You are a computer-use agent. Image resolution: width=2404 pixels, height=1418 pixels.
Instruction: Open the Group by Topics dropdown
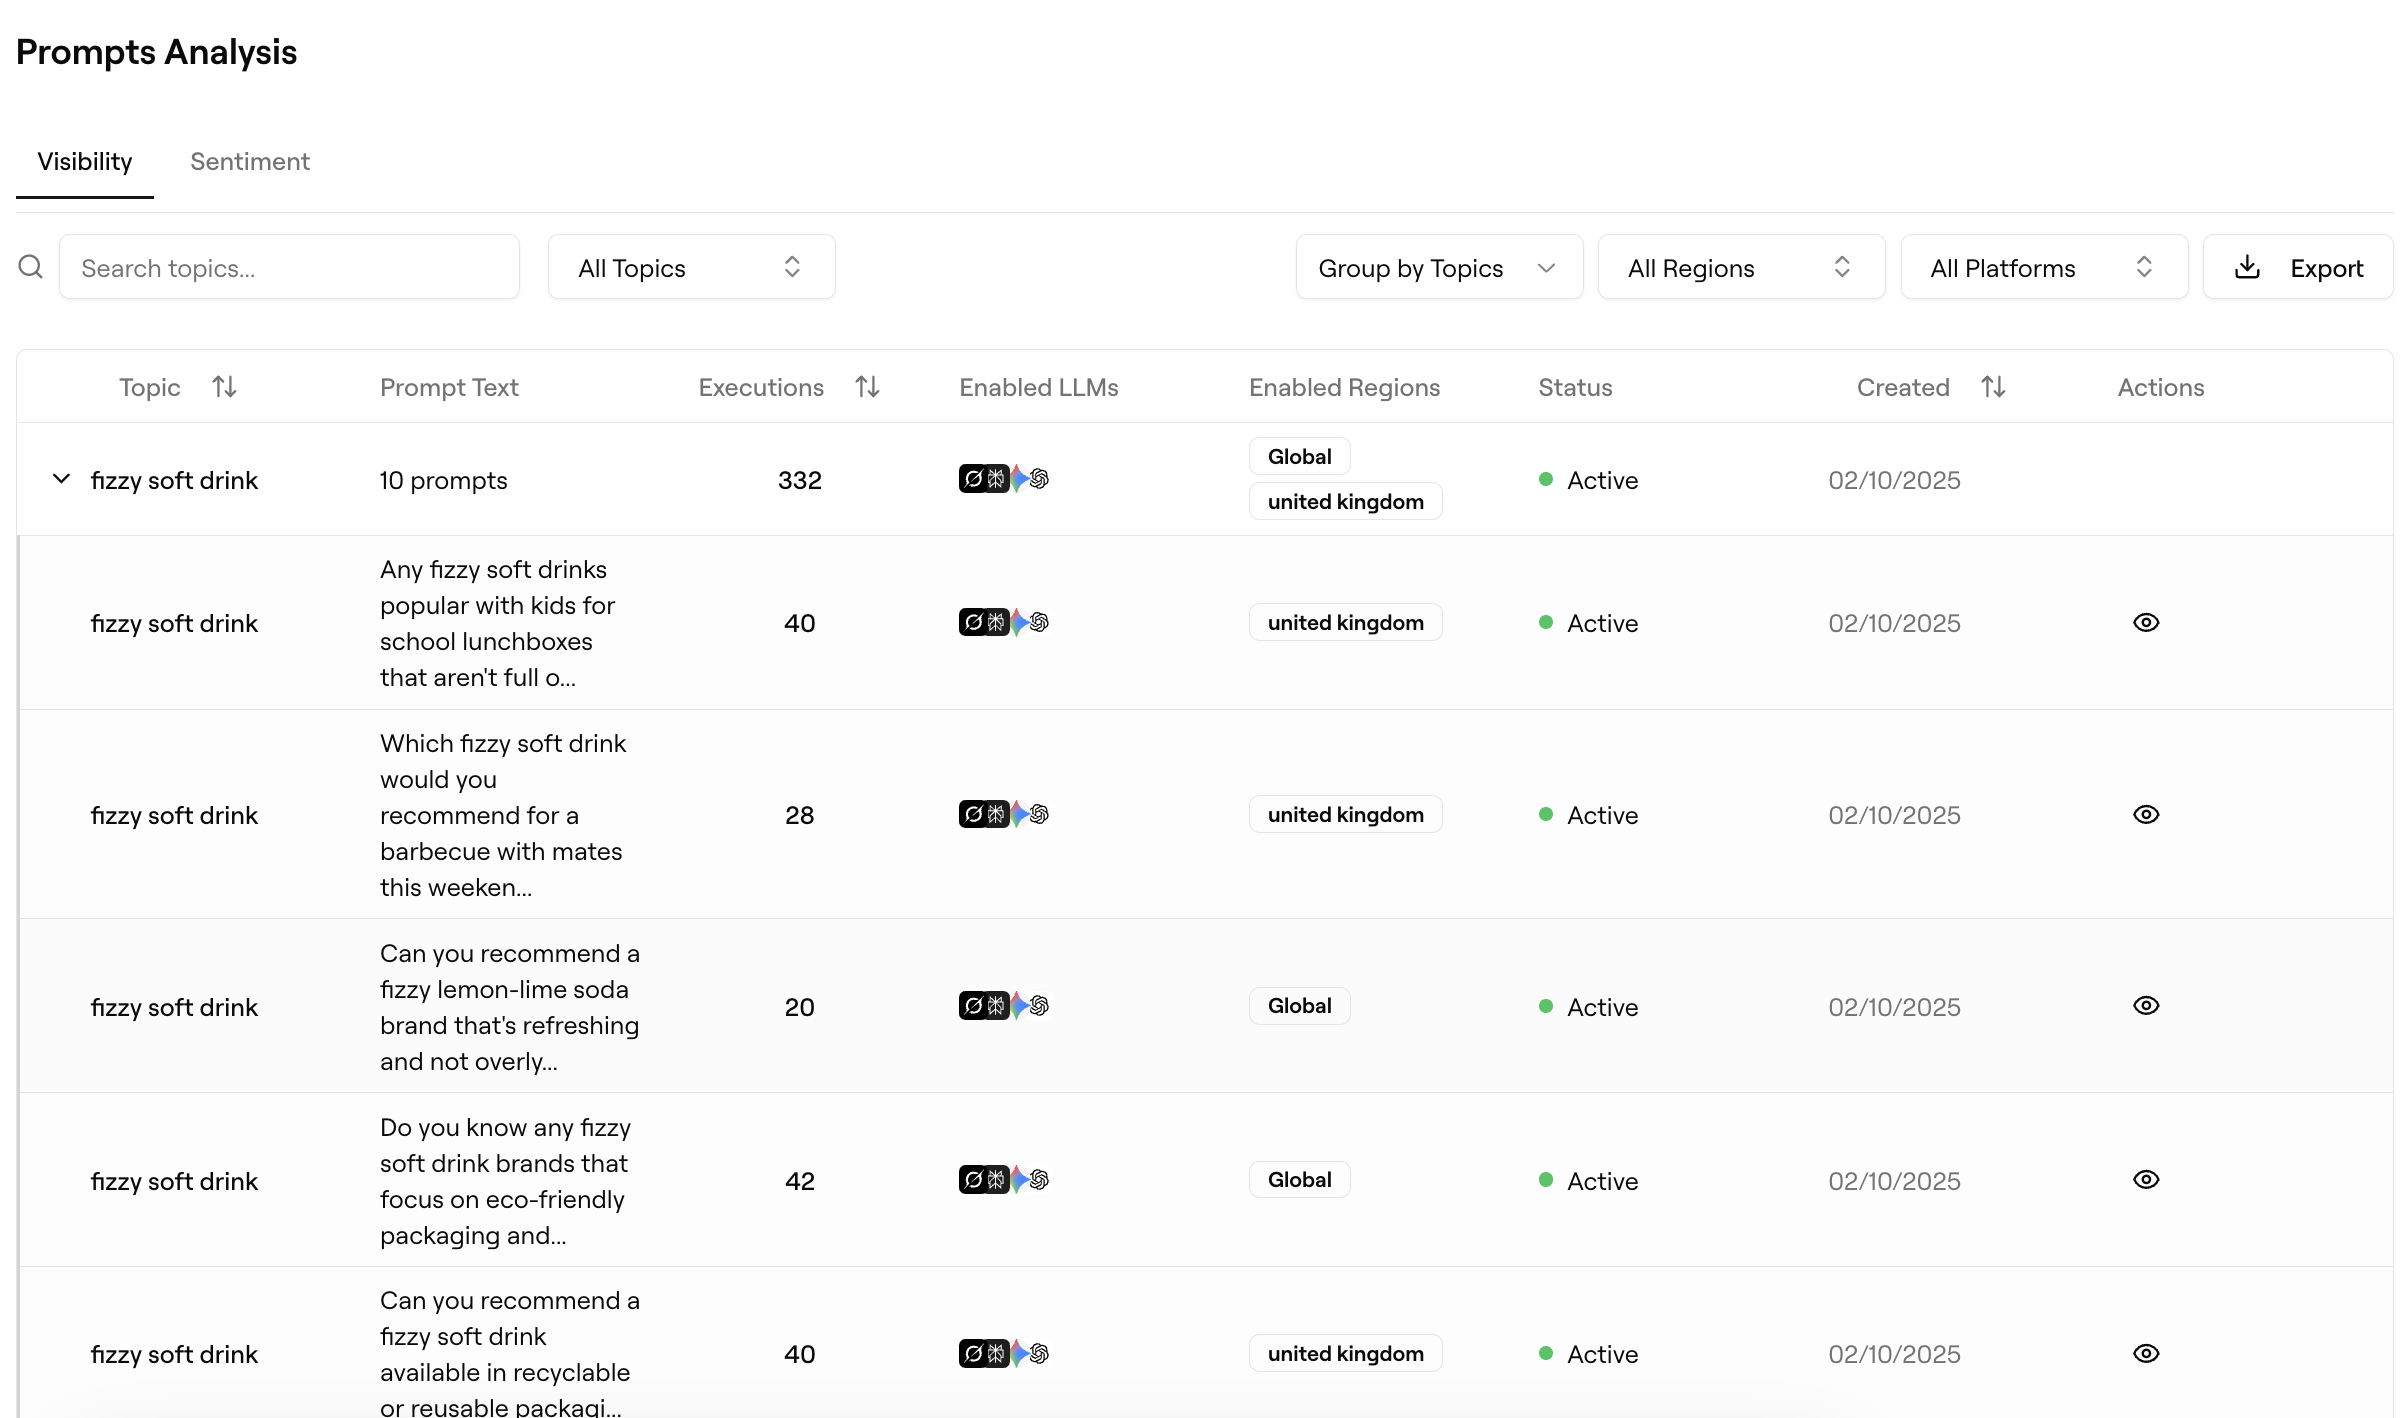point(1438,267)
